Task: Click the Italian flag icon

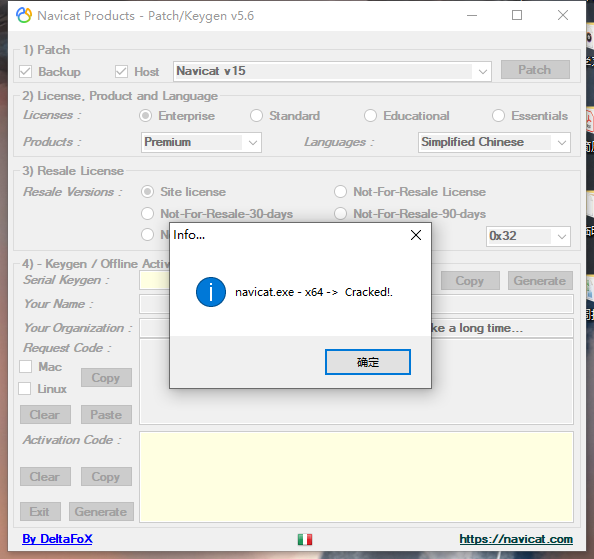Action: [x=305, y=539]
